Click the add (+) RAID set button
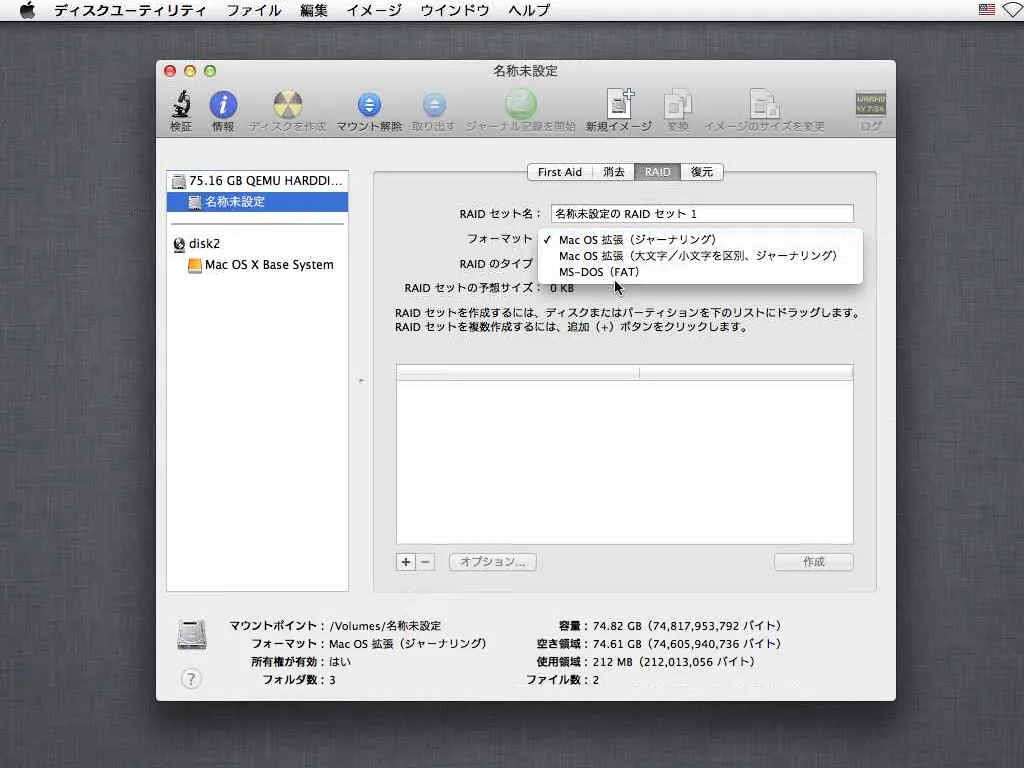 coord(406,562)
